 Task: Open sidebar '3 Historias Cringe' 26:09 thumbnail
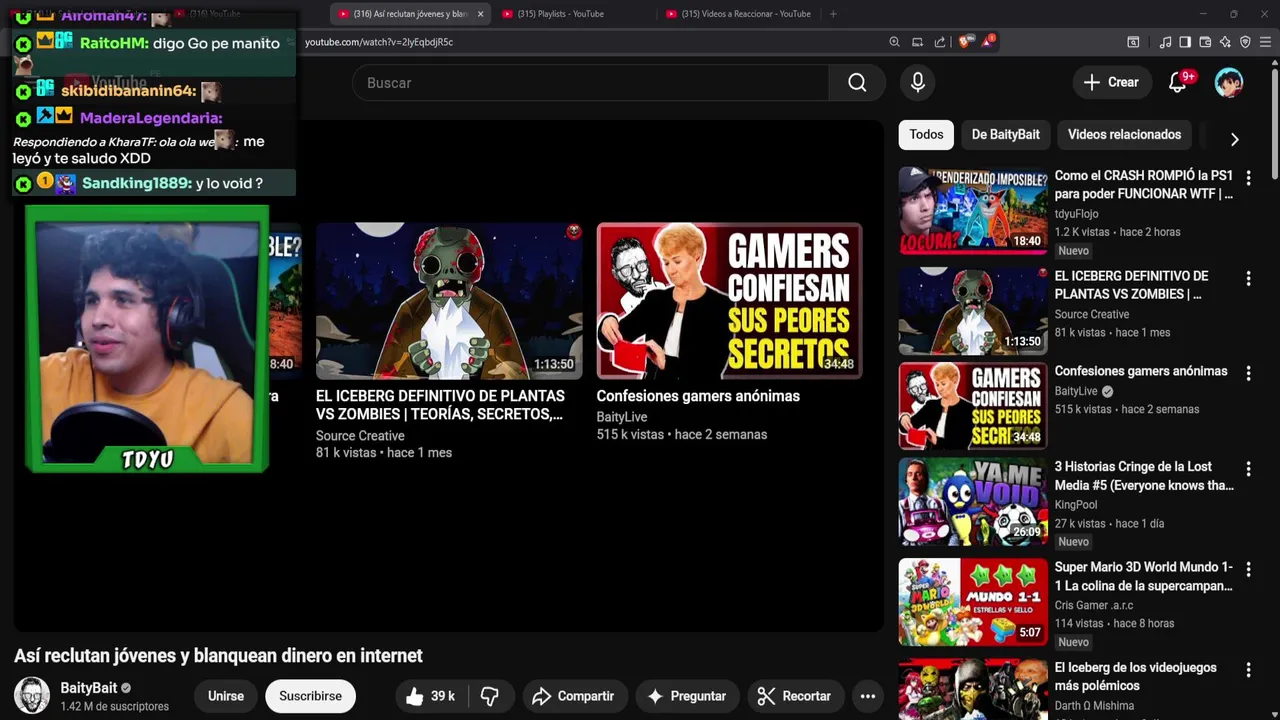point(972,502)
